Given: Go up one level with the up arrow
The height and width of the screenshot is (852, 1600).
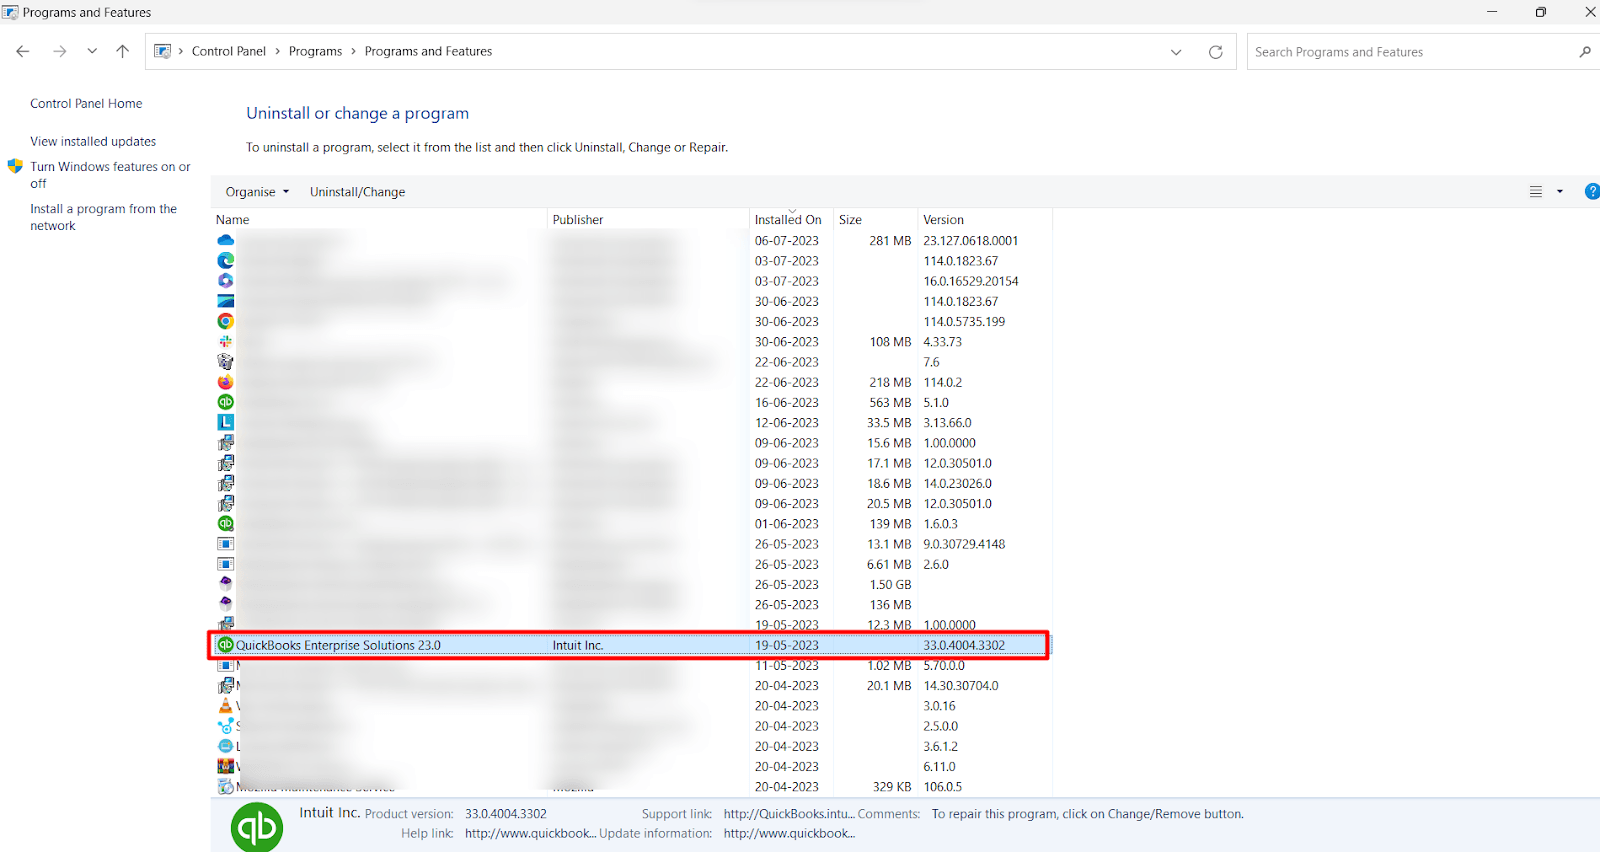Looking at the screenshot, I should pos(122,51).
